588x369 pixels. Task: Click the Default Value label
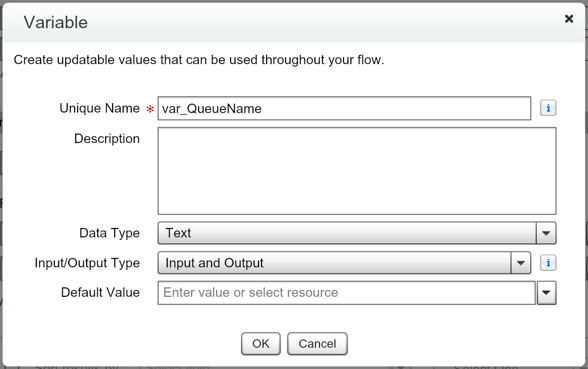point(100,292)
